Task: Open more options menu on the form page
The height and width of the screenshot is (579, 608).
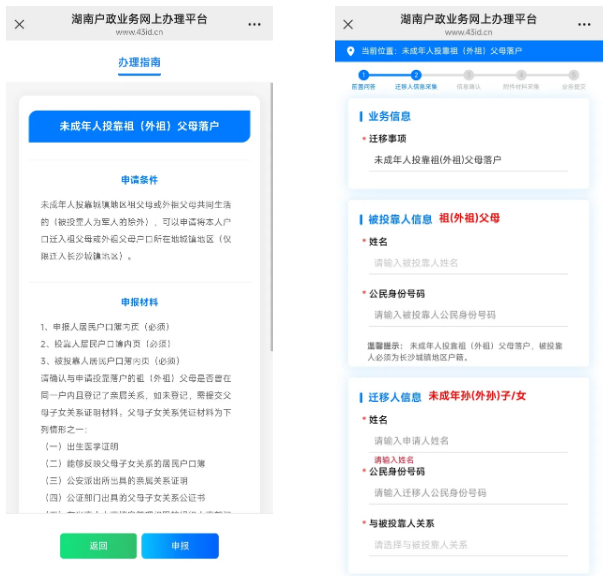Action: click(583, 24)
